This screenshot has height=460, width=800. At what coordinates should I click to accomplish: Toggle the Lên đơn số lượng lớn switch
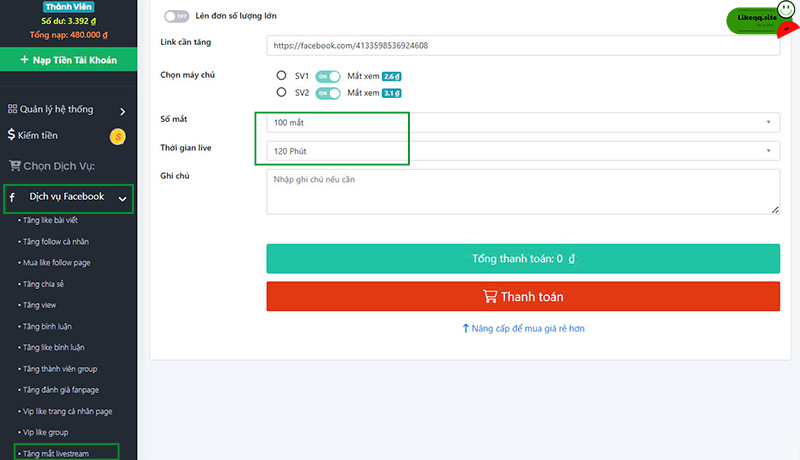177,16
